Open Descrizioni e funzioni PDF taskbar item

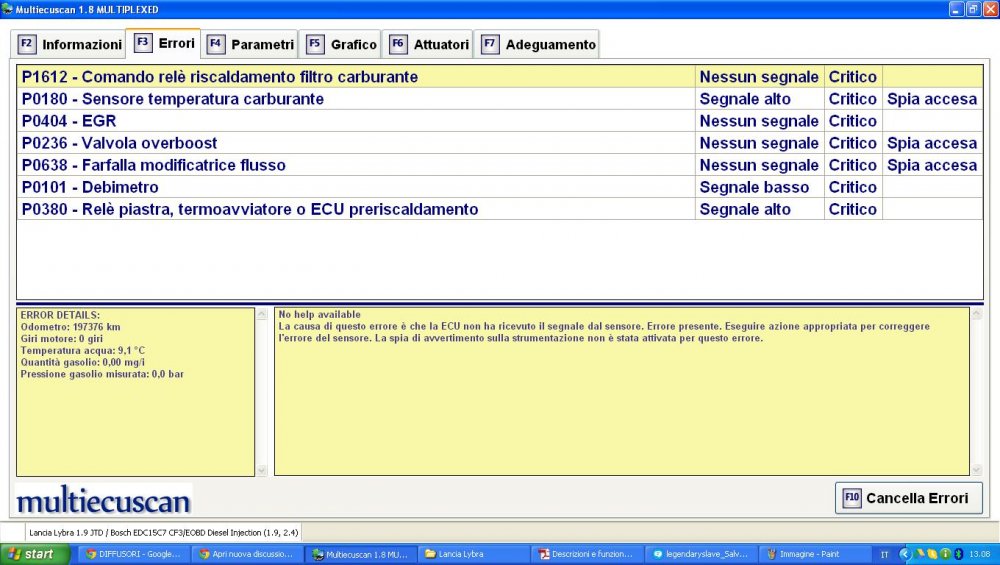[x=585, y=554]
